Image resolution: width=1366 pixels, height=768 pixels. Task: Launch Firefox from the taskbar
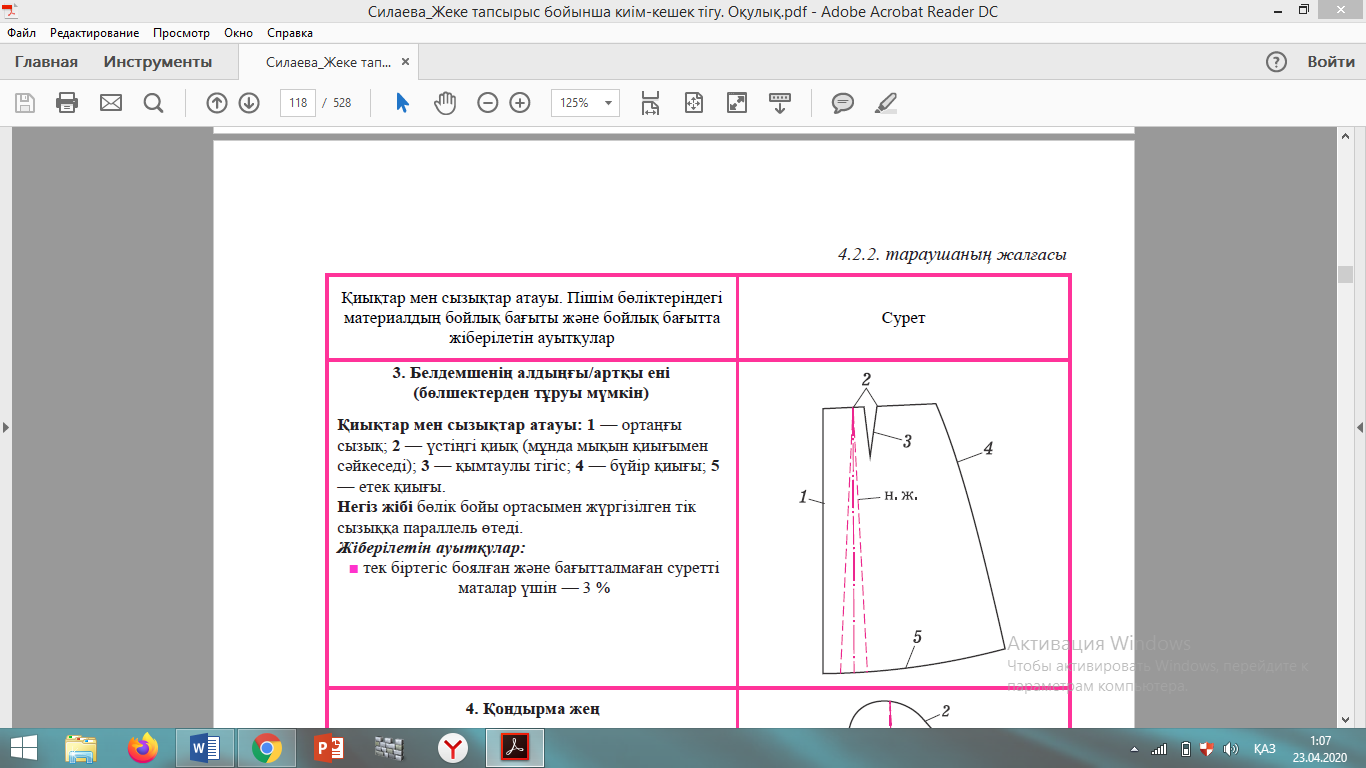(143, 747)
